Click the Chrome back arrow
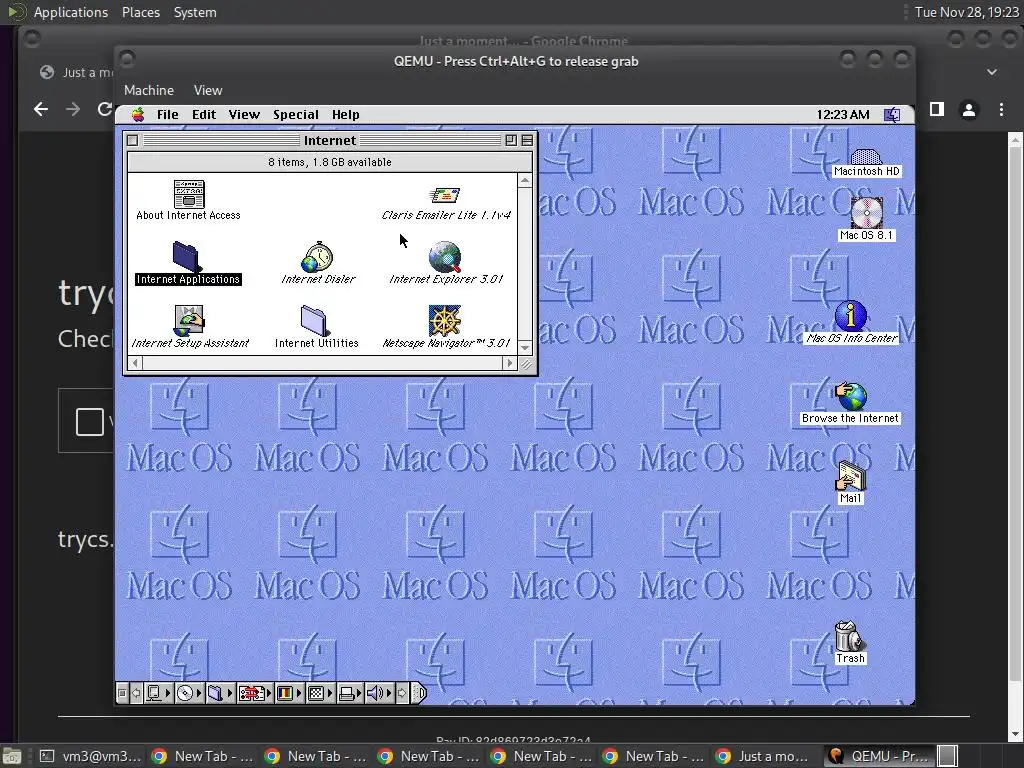The image size is (1024, 768). 40,109
